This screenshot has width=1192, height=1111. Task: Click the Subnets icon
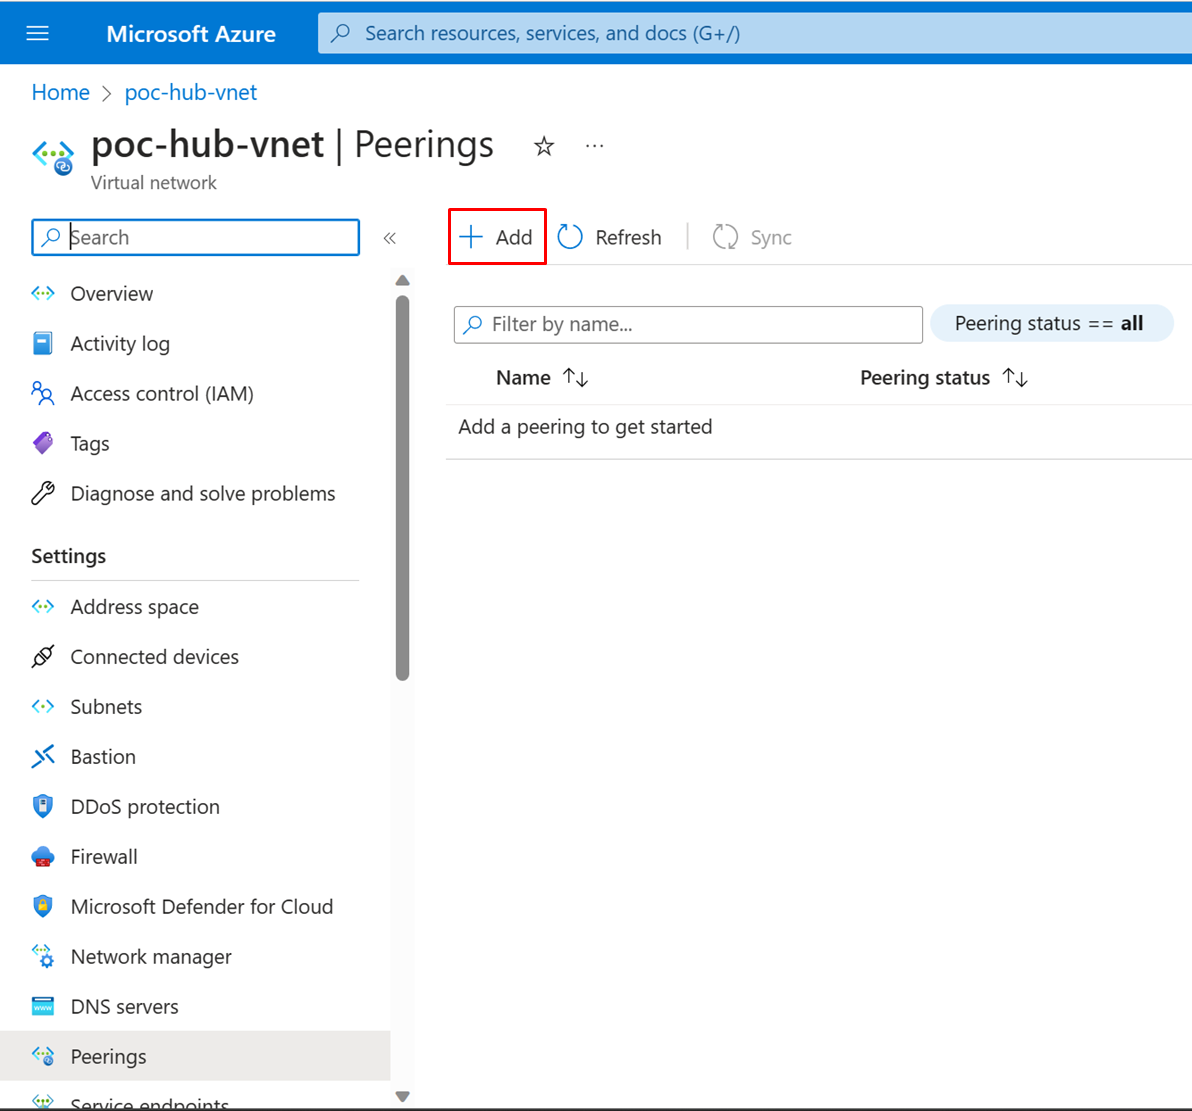43,706
